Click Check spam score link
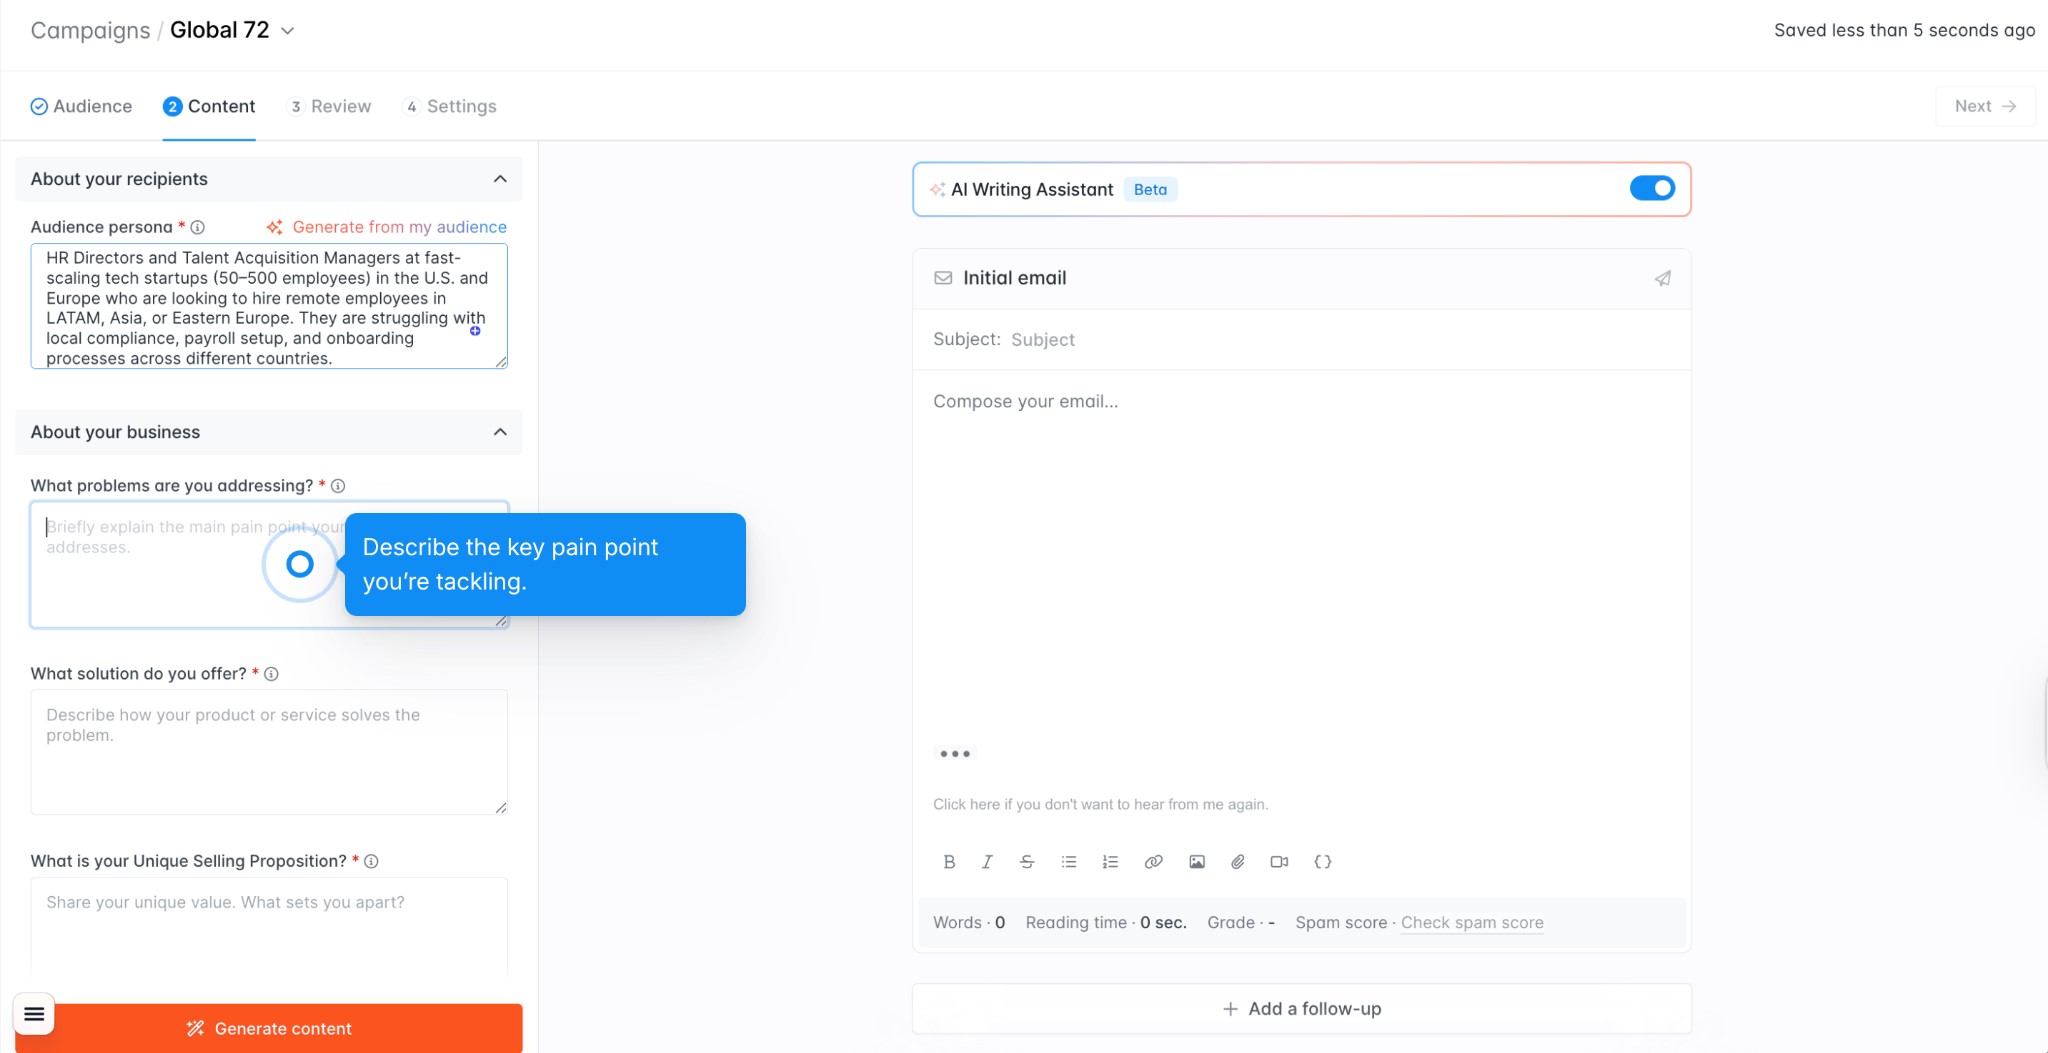 pyautogui.click(x=1472, y=922)
